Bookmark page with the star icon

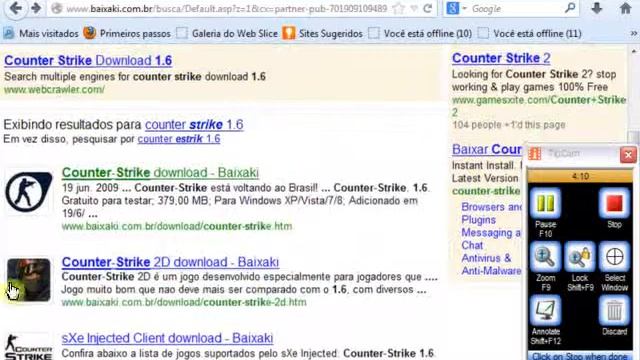click(399, 8)
